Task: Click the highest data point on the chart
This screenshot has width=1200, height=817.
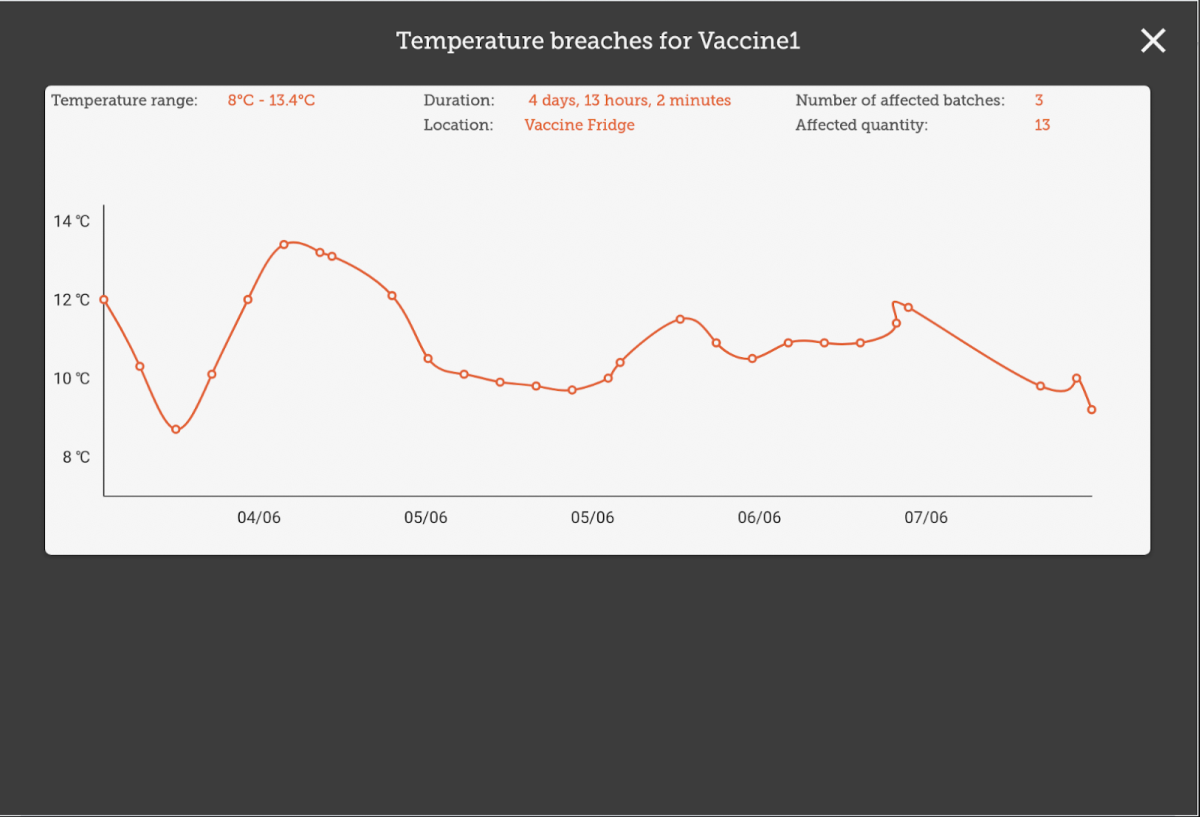Action: pyautogui.click(x=284, y=244)
